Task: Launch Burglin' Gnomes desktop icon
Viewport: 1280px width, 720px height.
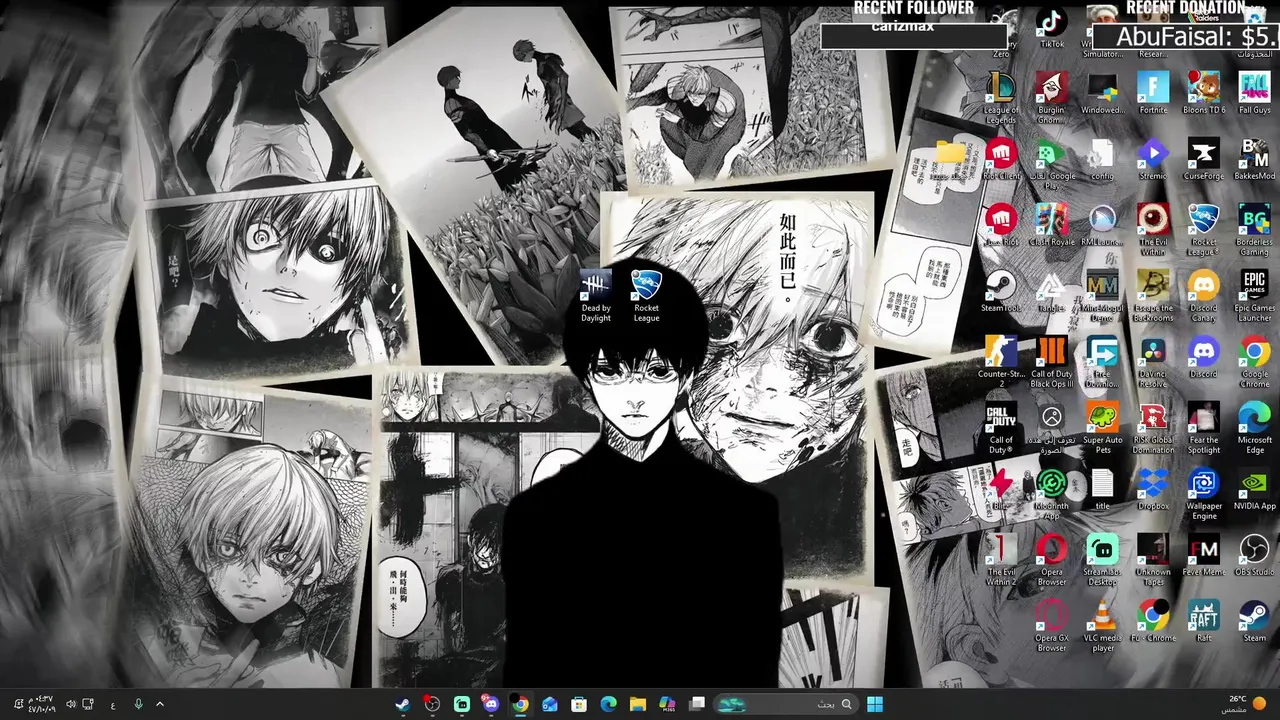Action: point(1052,98)
